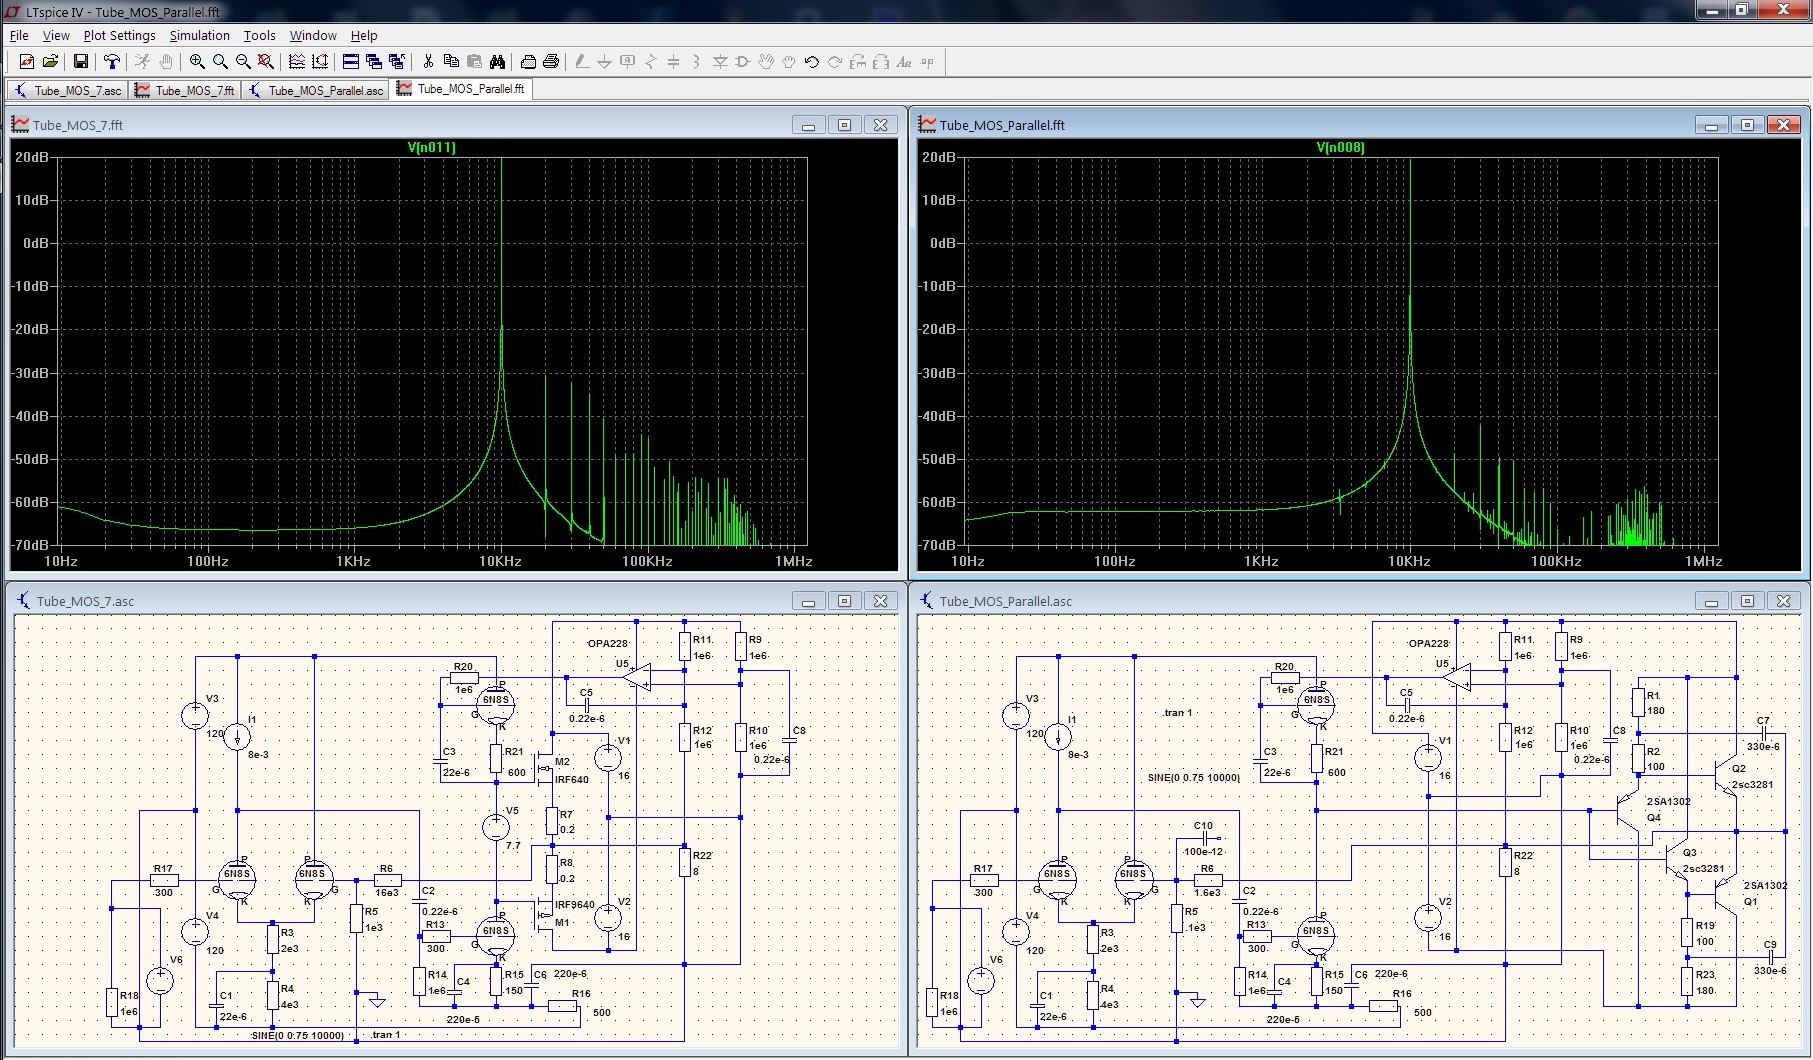Open the Plot Settings menu
This screenshot has height=1060, width=1813.
[119, 35]
